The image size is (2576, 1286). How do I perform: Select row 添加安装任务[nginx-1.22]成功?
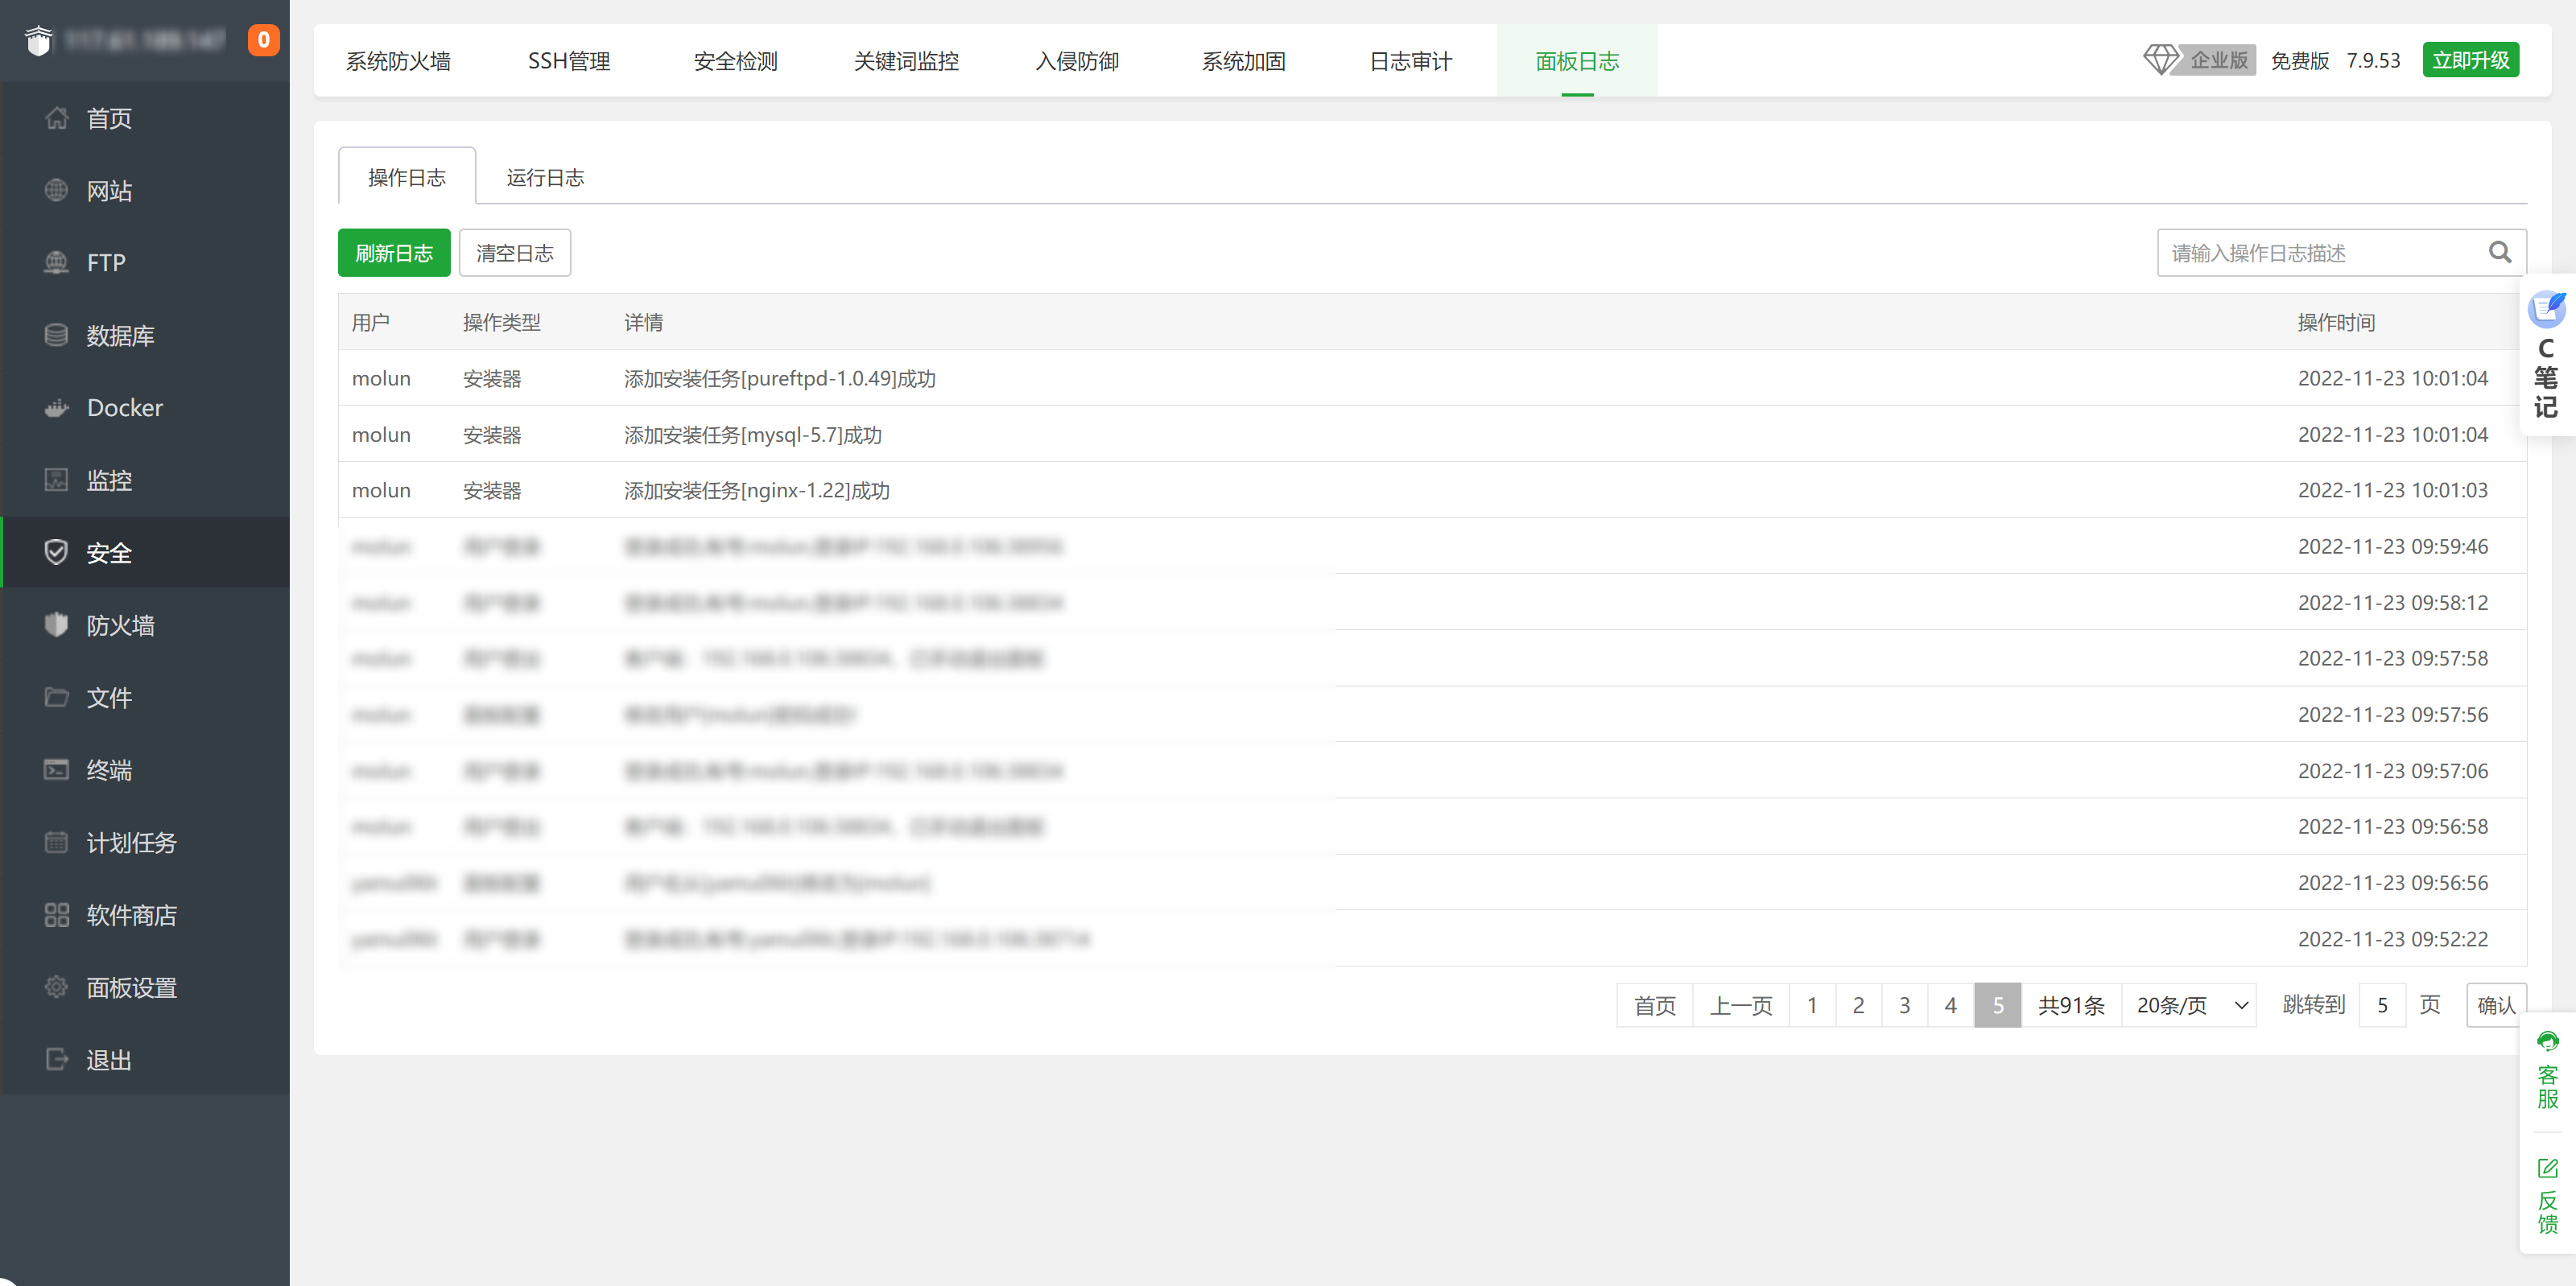pyautogui.click(x=1432, y=490)
